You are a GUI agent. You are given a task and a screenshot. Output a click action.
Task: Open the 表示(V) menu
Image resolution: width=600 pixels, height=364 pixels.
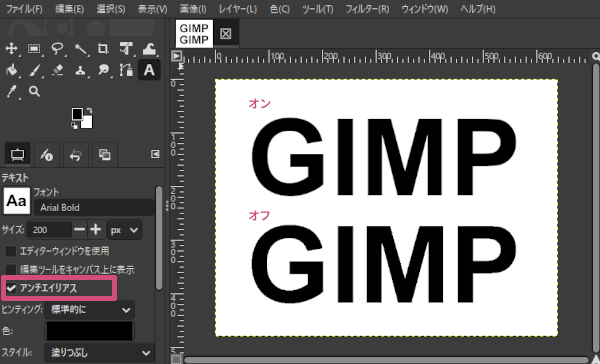152,9
